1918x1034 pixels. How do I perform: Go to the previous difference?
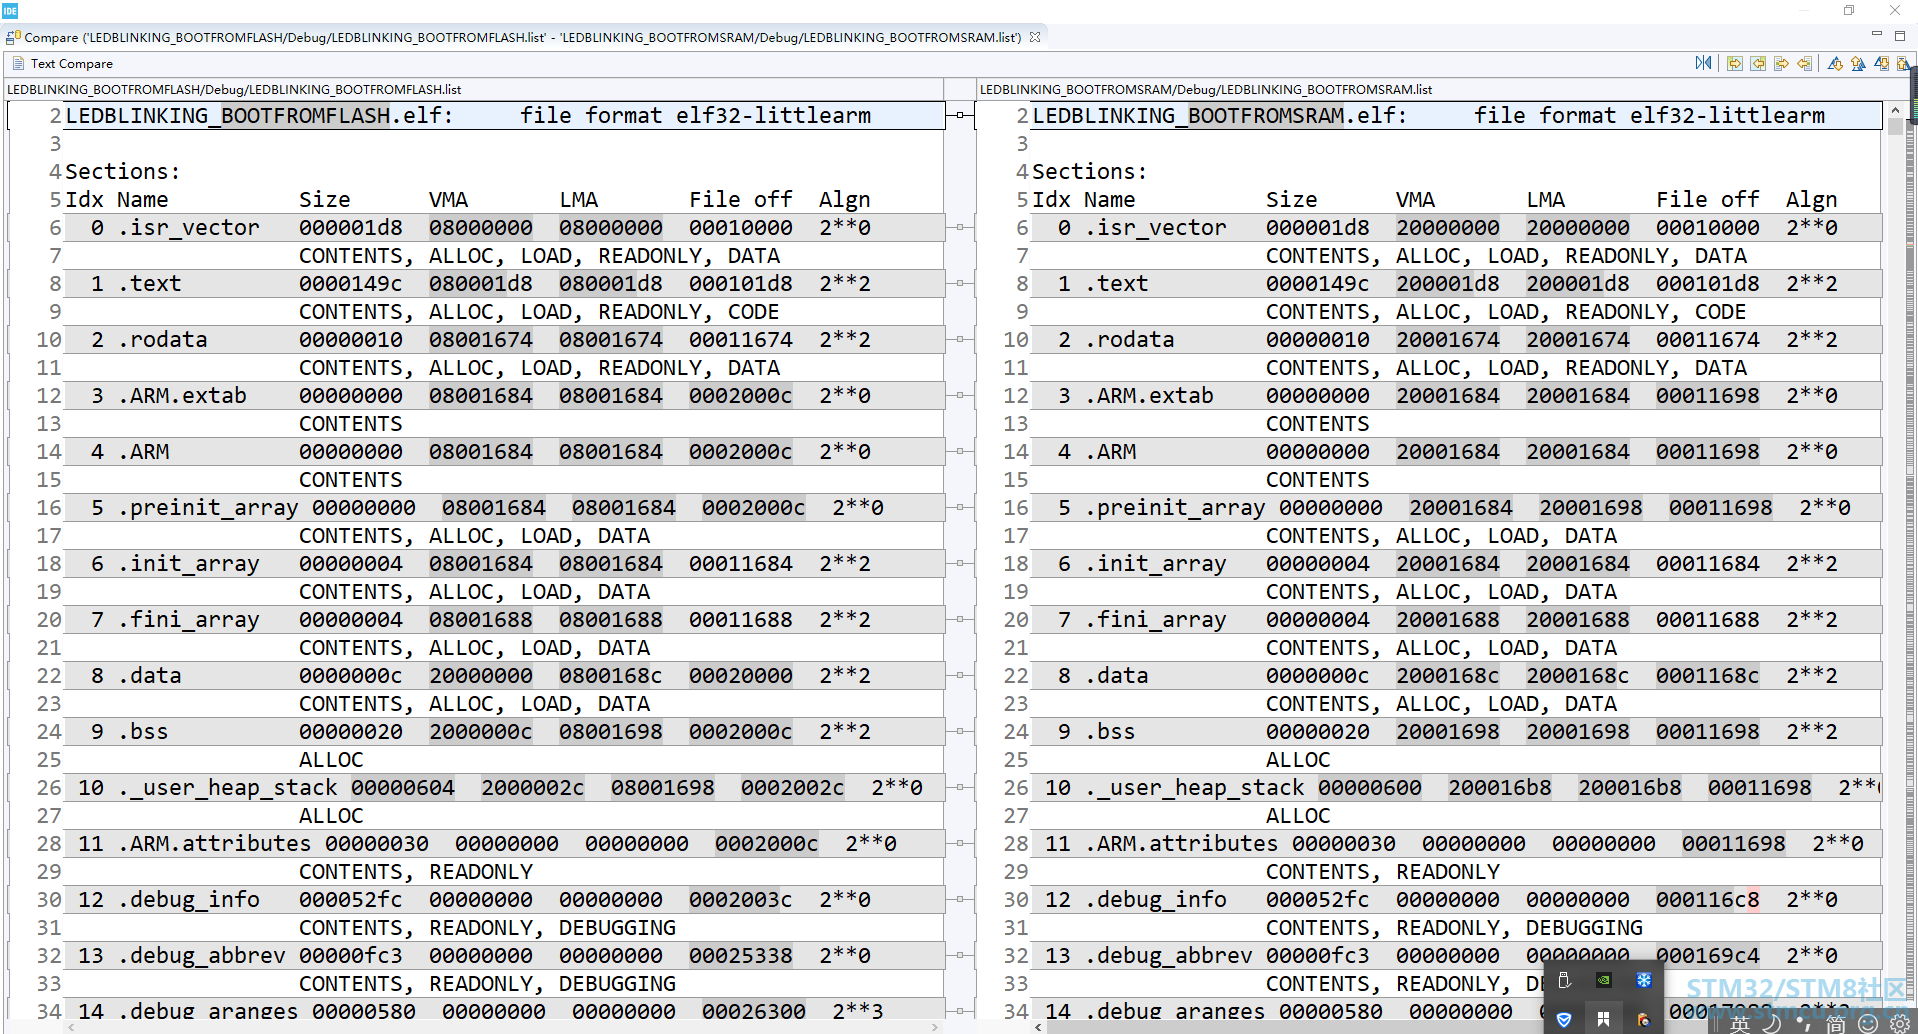pos(1859,63)
